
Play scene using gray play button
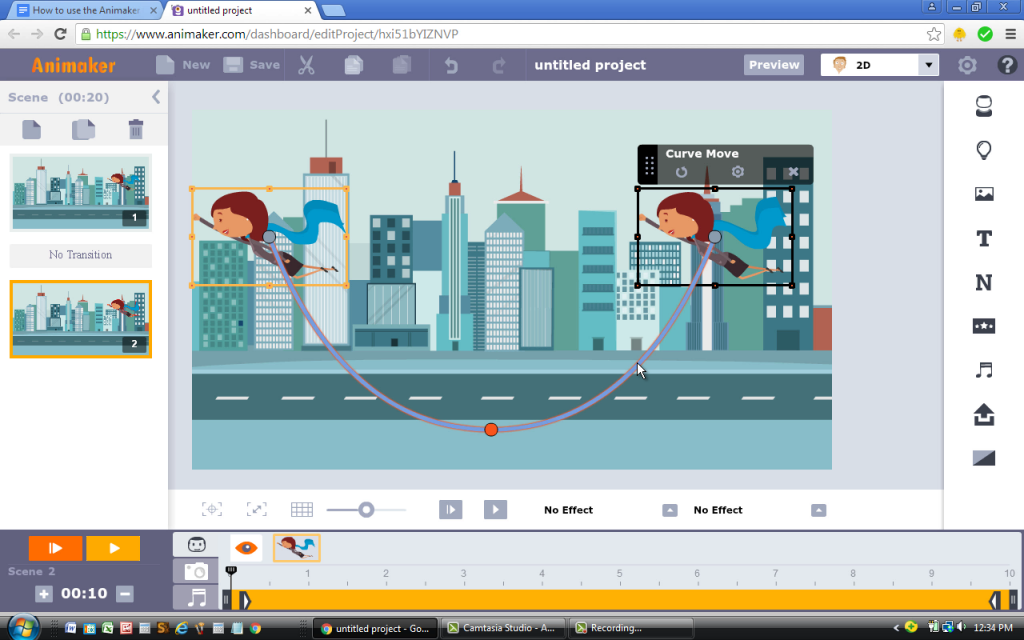[495, 509]
